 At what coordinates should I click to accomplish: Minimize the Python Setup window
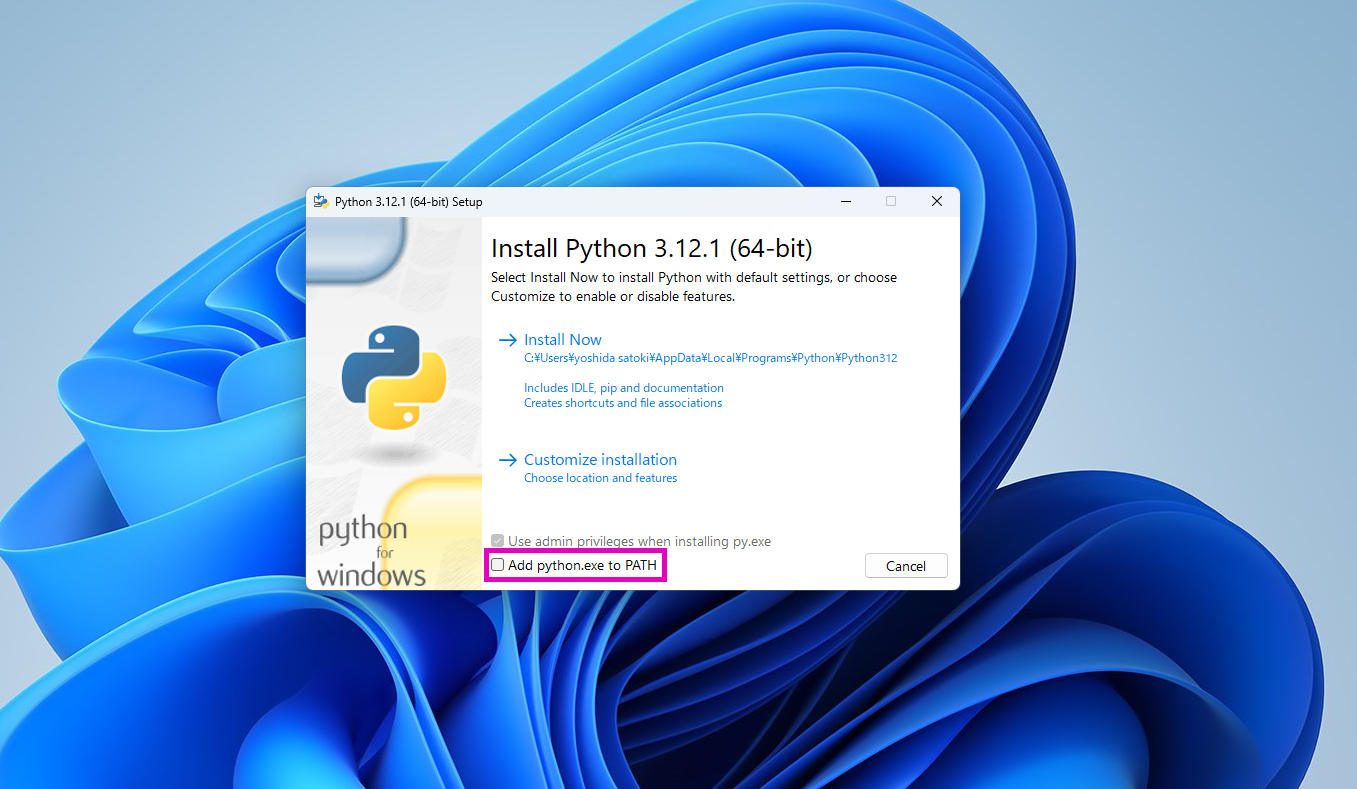(845, 201)
